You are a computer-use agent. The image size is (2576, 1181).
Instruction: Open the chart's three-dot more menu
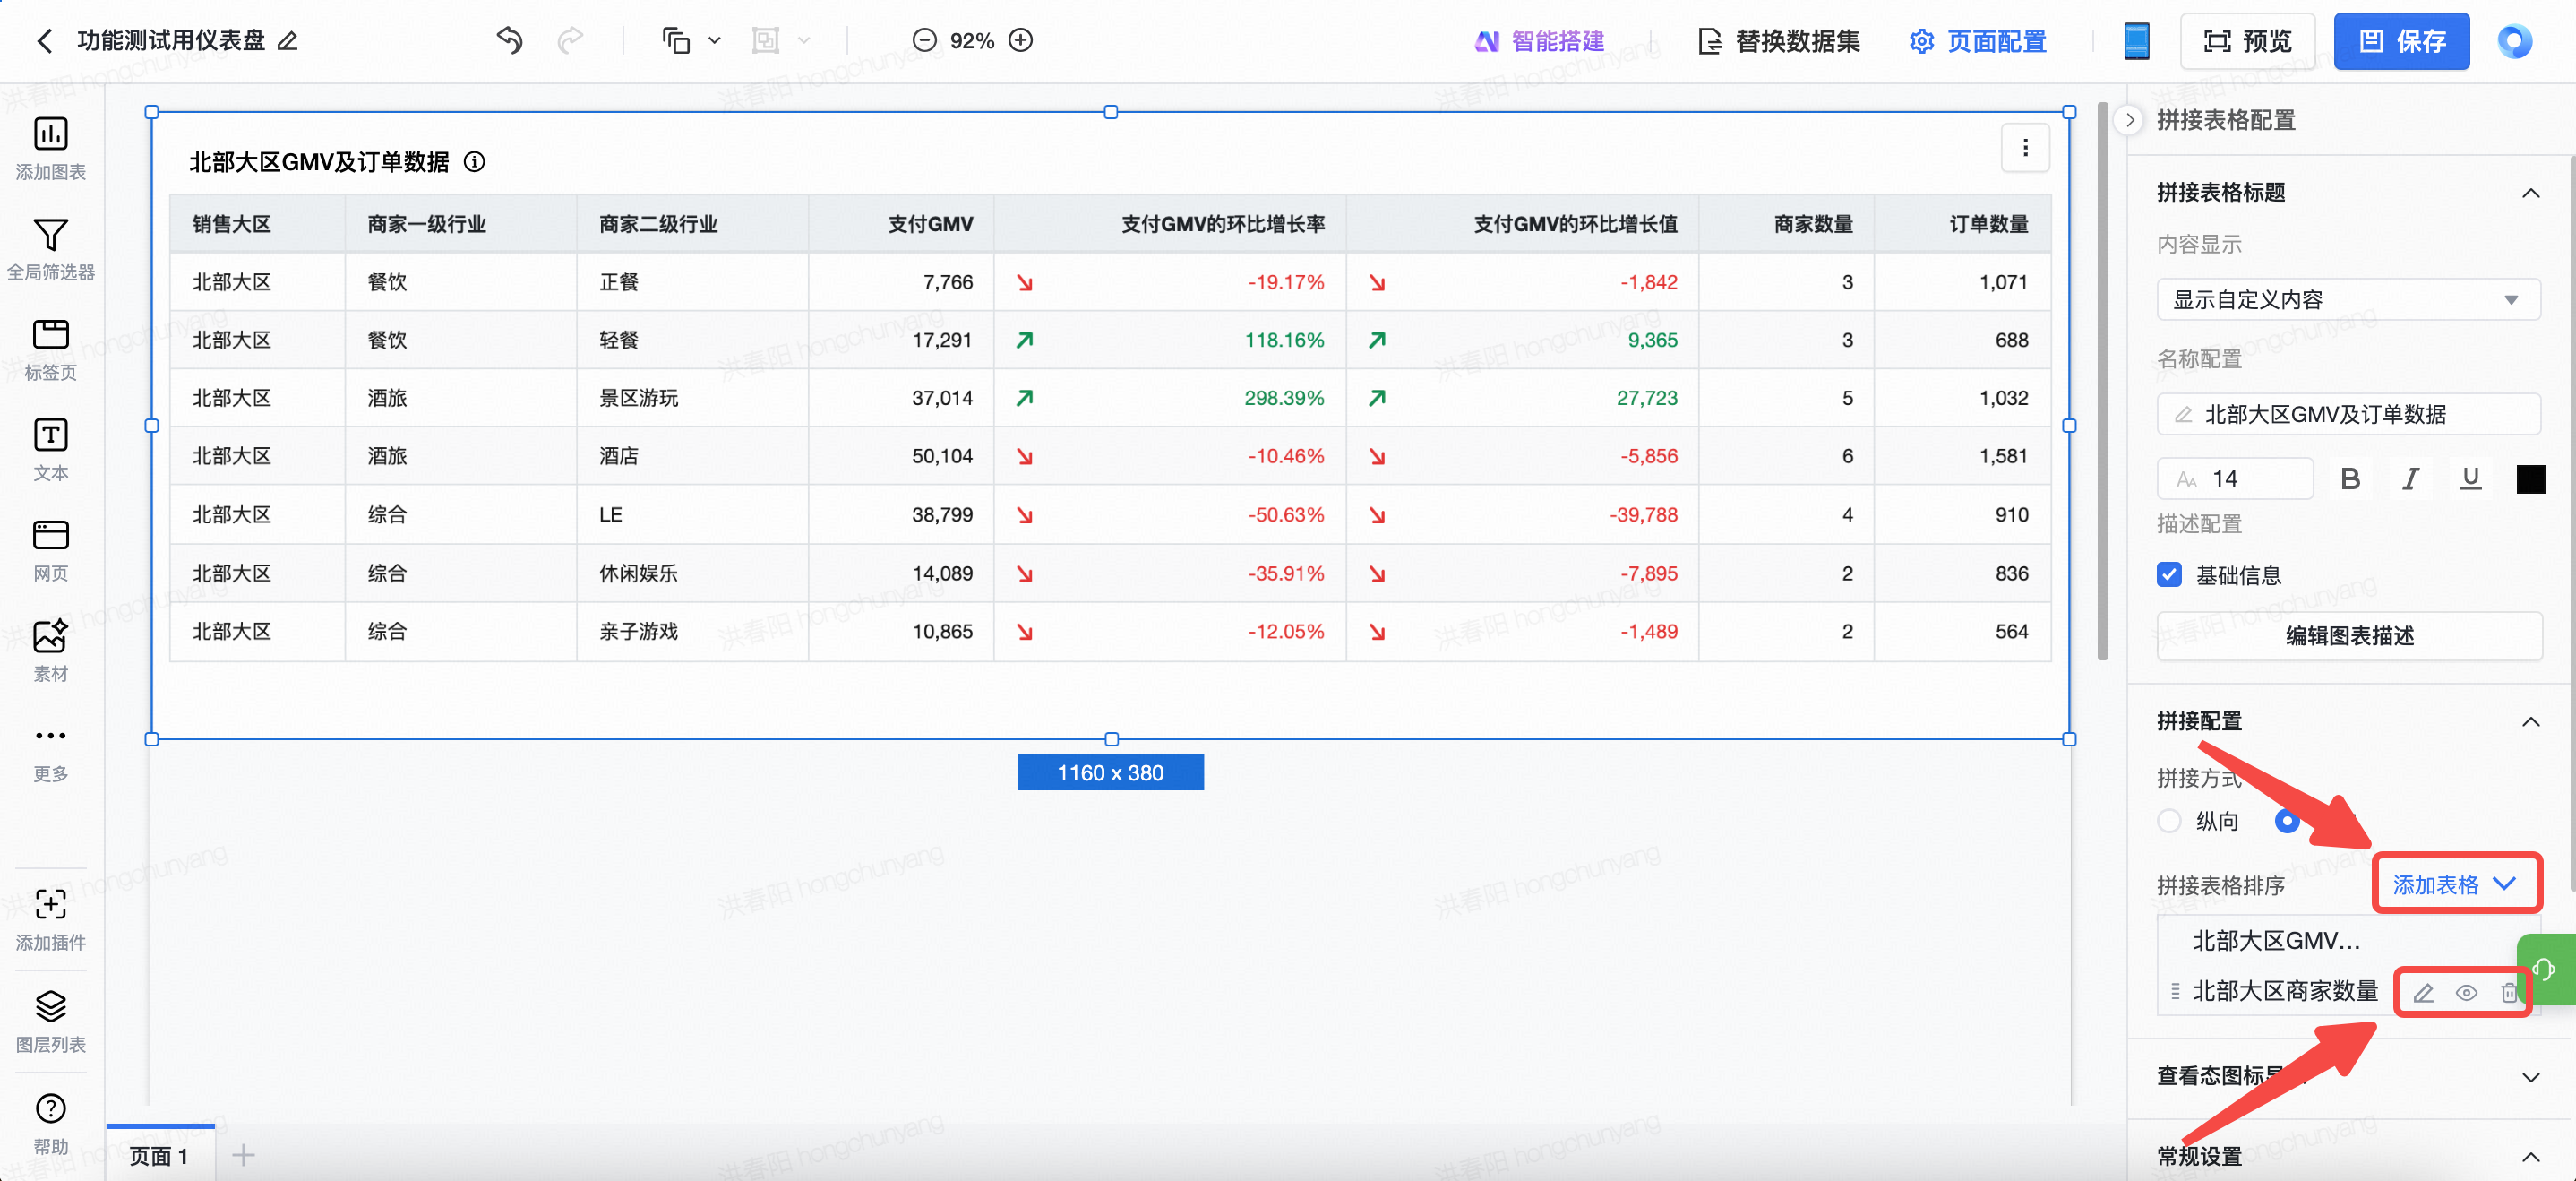point(2025,148)
